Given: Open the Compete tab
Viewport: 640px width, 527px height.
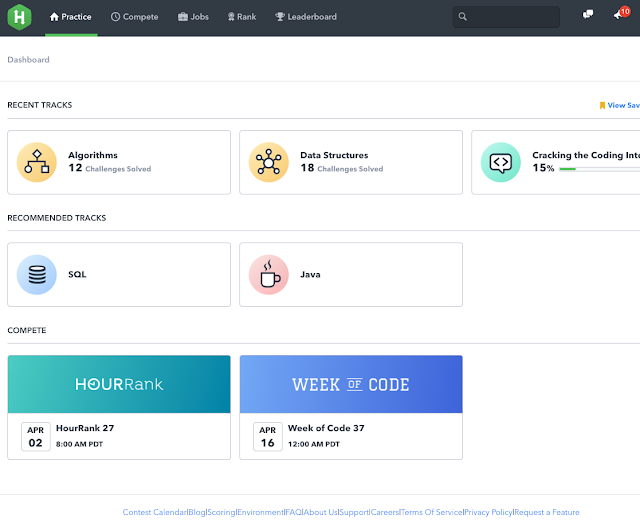Looking at the screenshot, I should (x=135, y=17).
